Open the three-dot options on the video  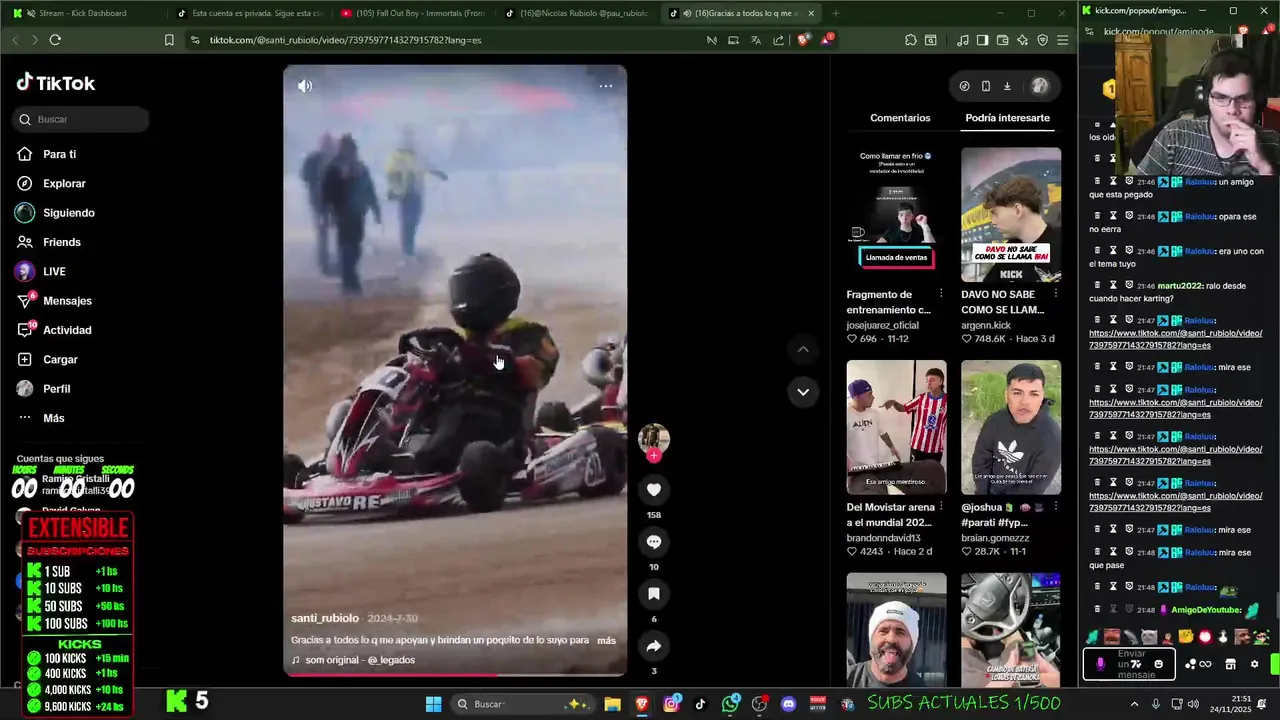click(606, 86)
